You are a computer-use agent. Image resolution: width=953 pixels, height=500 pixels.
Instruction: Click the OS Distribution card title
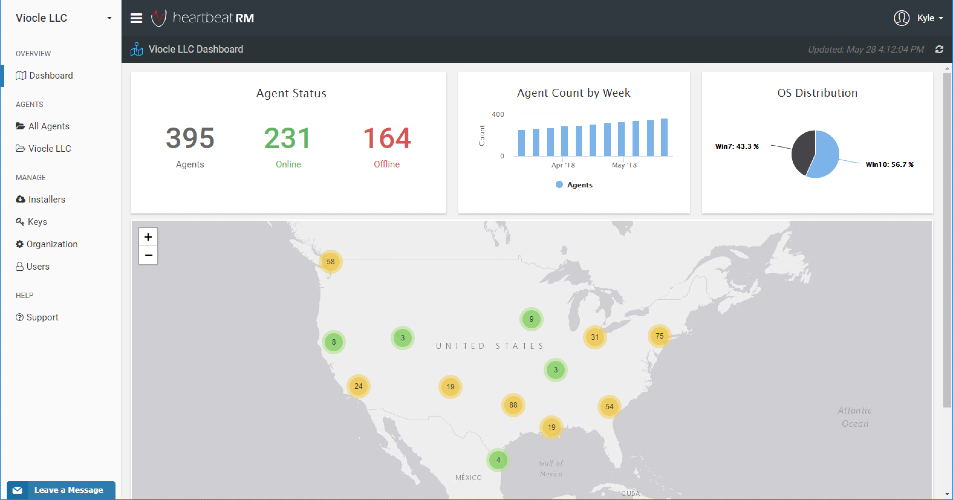click(817, 93)
